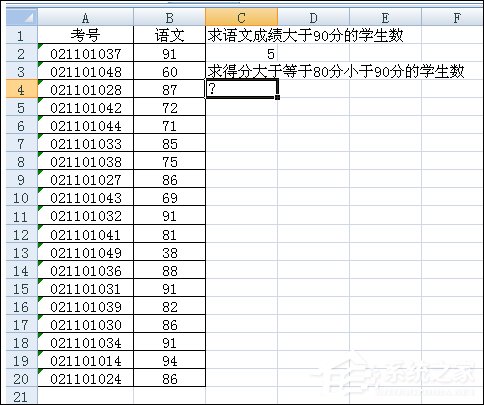This screenshot has height=405, width=484.
Task: Select score 86 in row 20
Action: coord(169,378)
